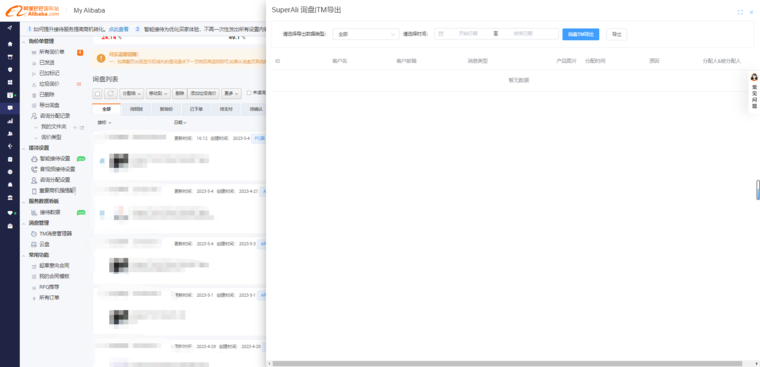Click the paper plane icon atop sidebar
The image size is (760, 367).
(10, 28)
